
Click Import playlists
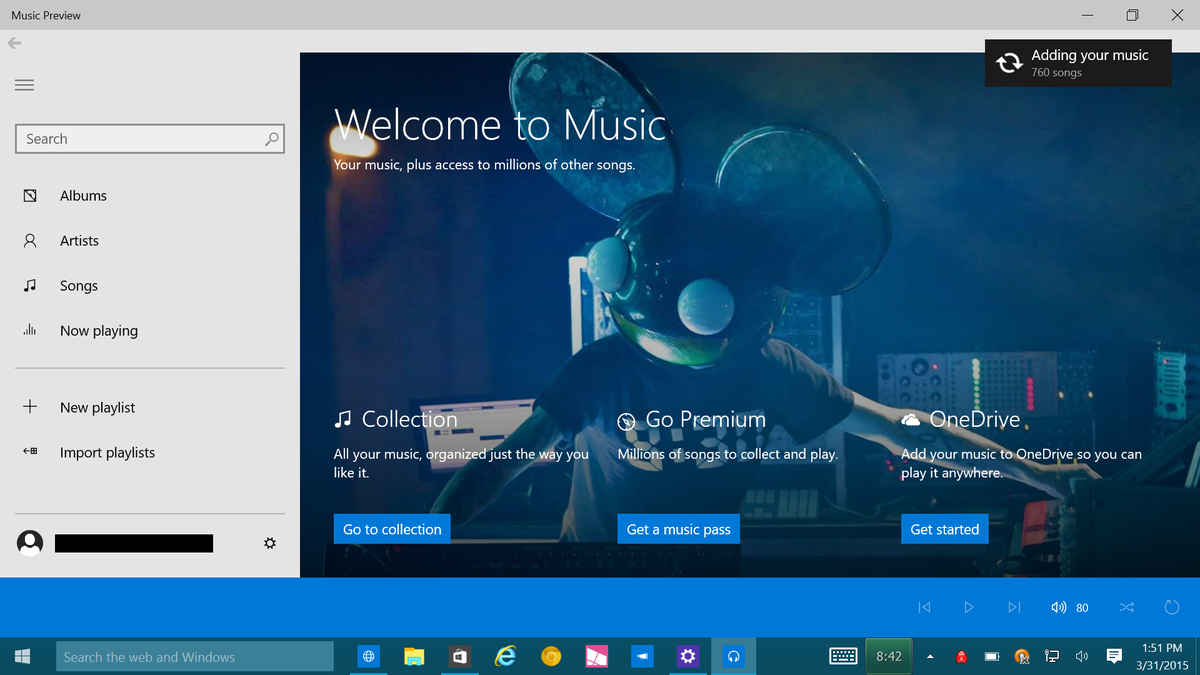[x=107, y=452]
